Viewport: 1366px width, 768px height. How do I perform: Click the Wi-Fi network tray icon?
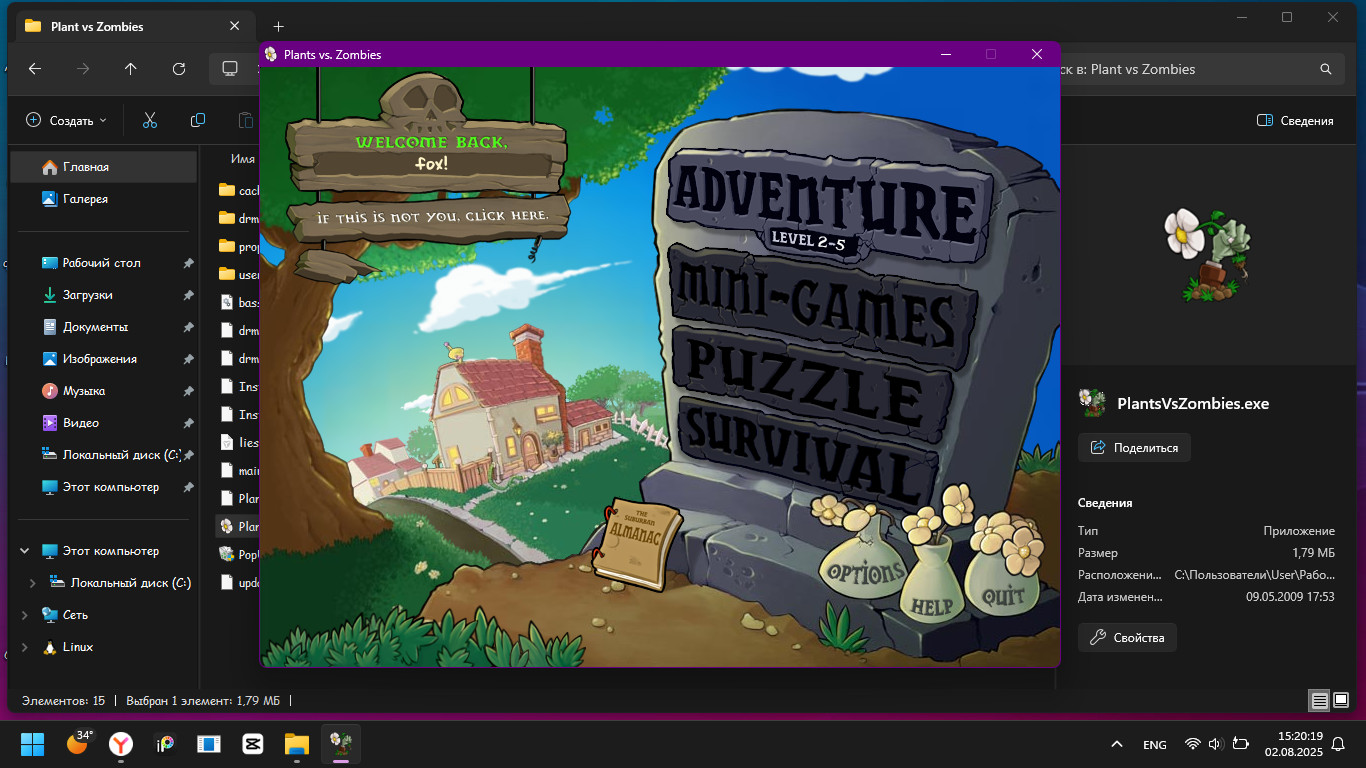1192,744
